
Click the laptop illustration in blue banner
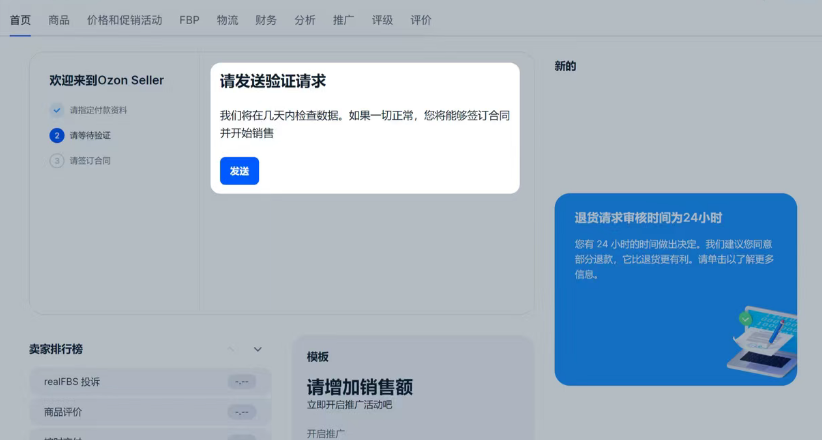(x=763, y=341)
